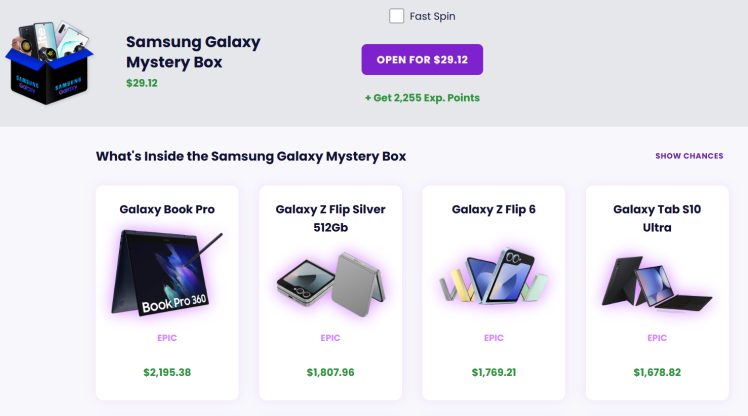Click the EPIC label under Galaxy Book Pro
The width and height of the screenshot is (748, 416).
167,338
